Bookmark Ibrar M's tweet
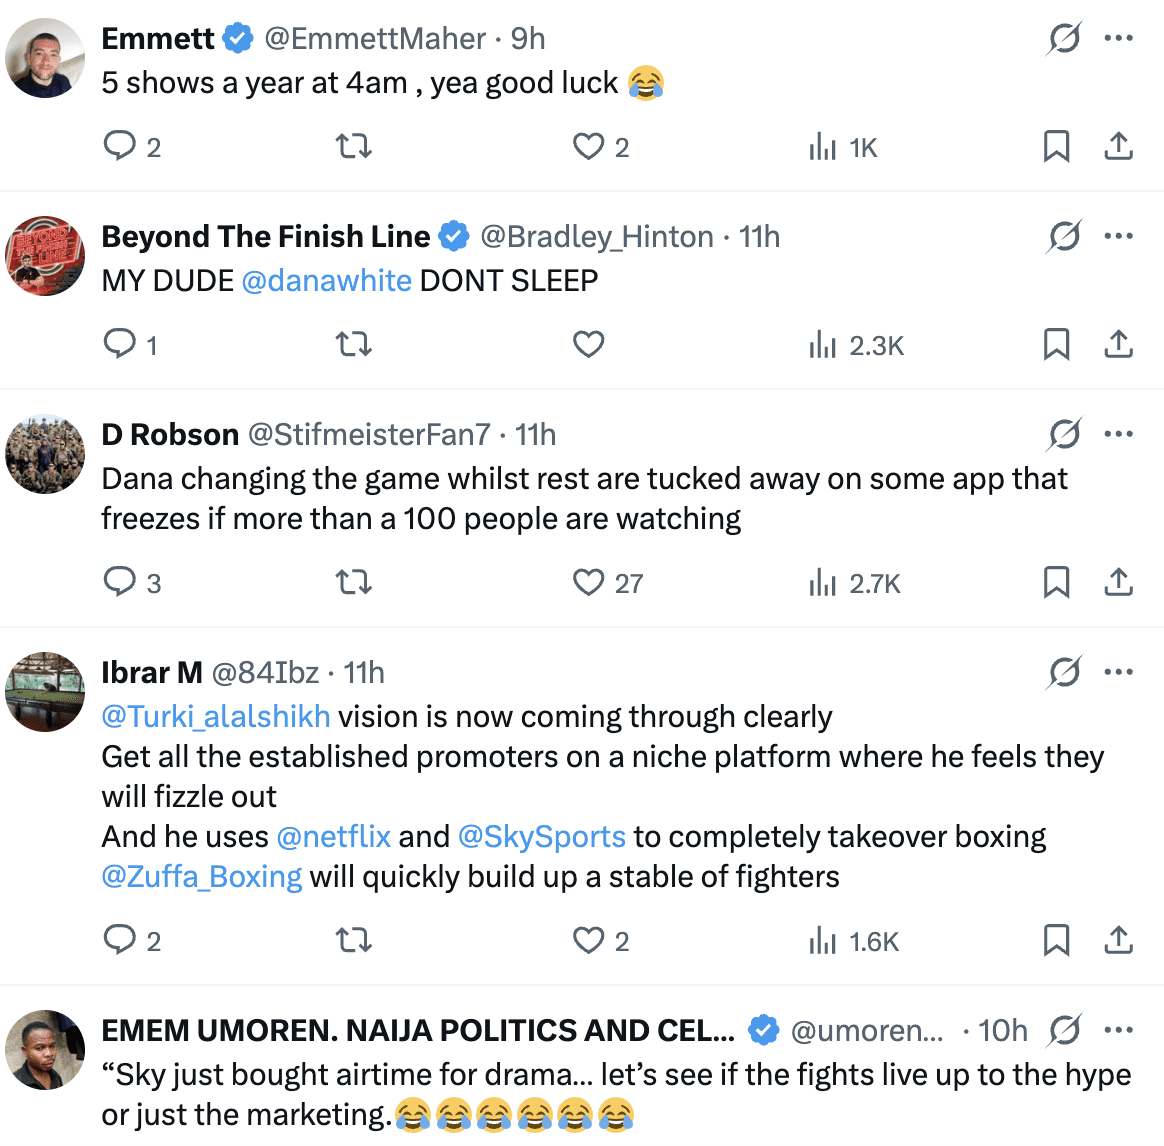 [1056, 941]
